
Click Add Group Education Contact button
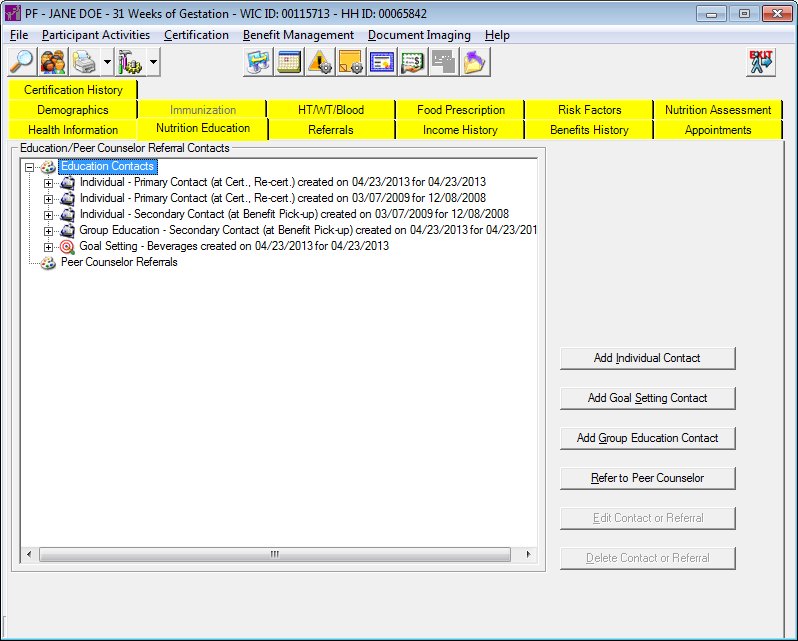pos(647,438)
